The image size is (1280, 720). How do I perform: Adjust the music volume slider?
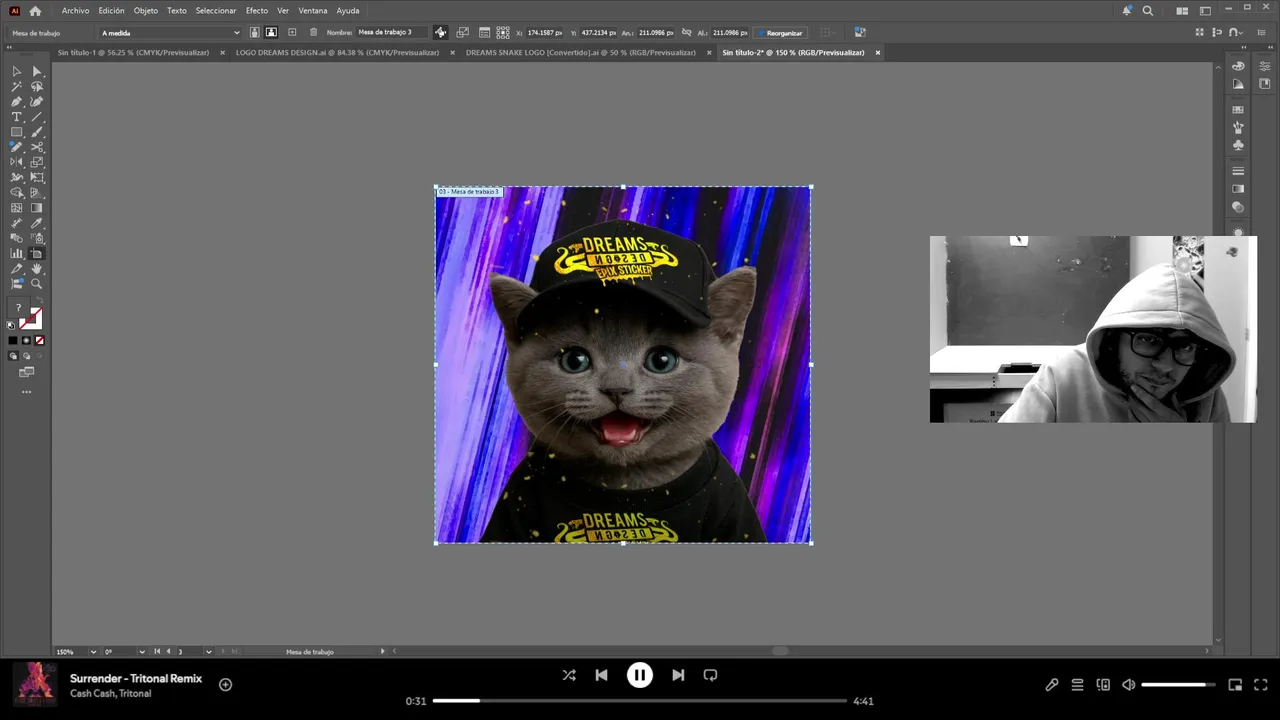click(1178, 685)
